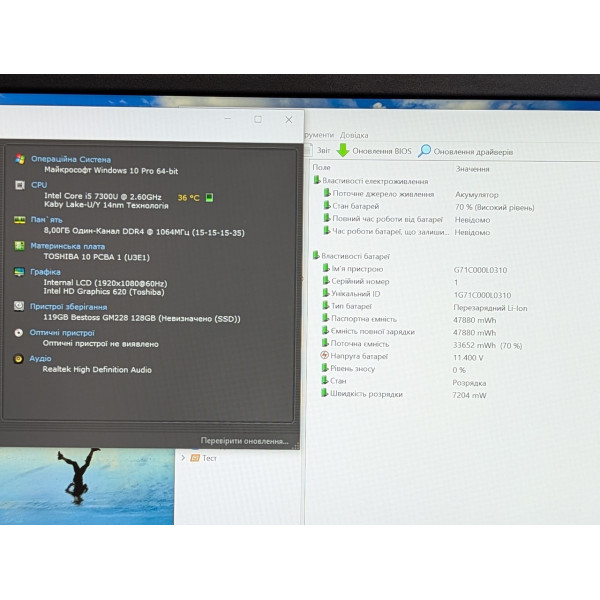This screenshot has height=600, width=600.
Task: Select the Стан батарей row
Action: click(429, 207)
